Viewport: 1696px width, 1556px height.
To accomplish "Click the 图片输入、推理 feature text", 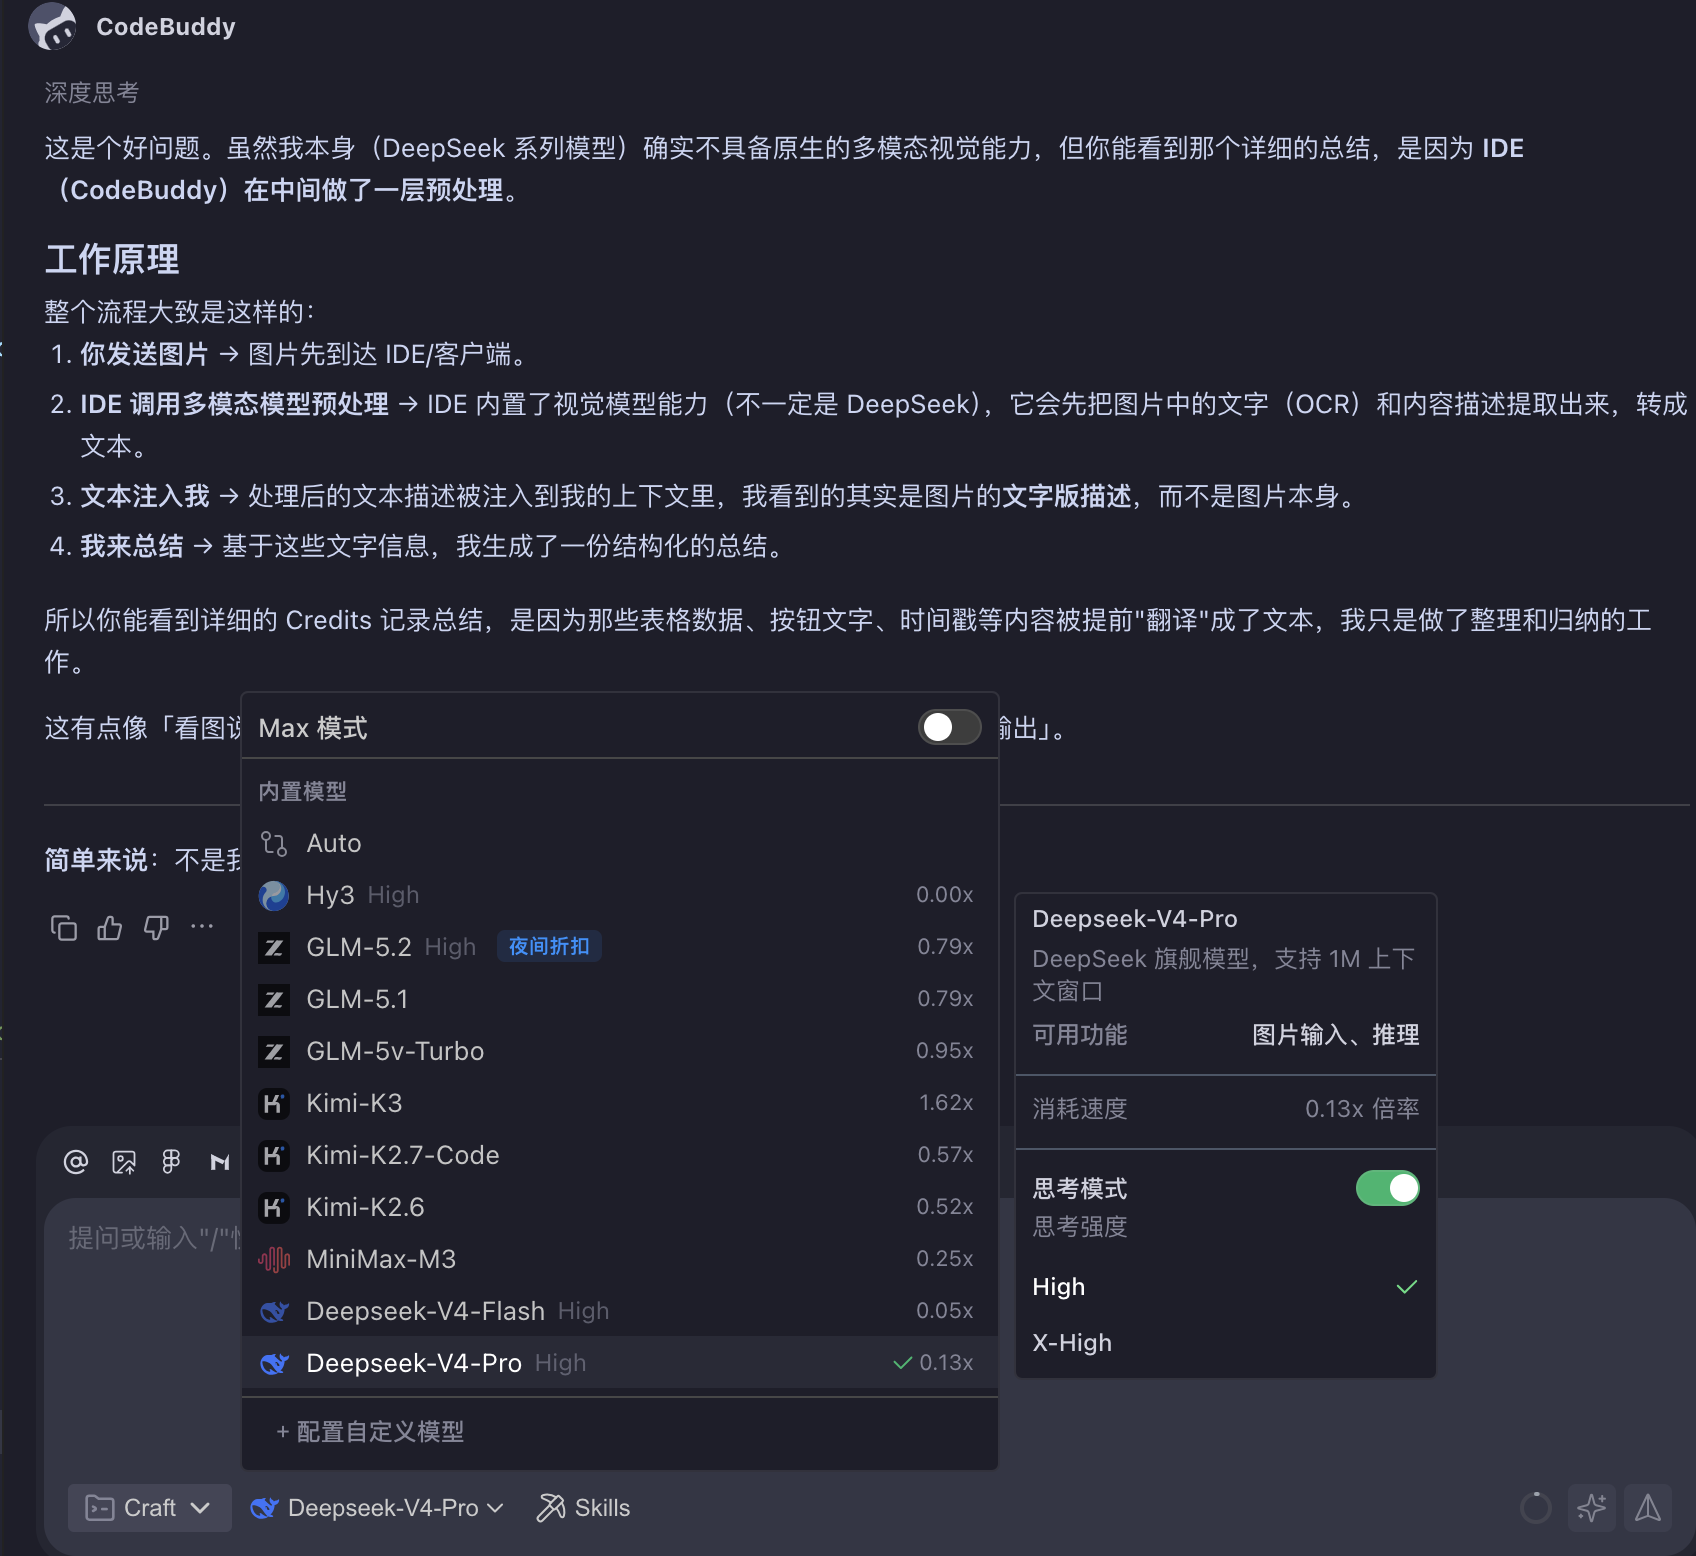I will (1335, 1035).
